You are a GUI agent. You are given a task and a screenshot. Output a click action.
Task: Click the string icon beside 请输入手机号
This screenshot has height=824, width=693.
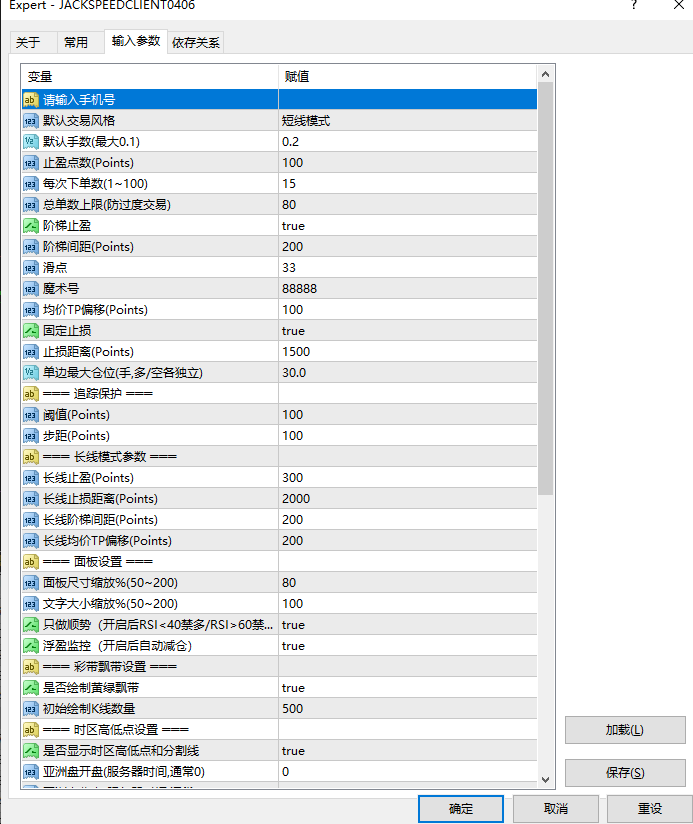pos(30,99)
